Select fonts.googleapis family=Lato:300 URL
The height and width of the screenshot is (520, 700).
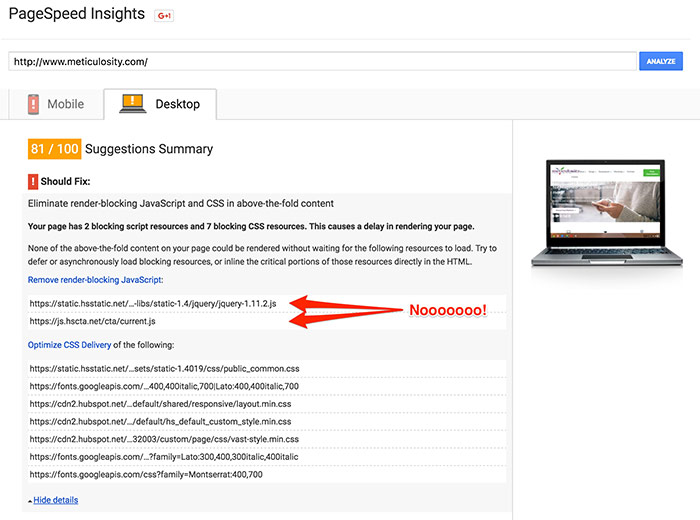[x=164, y=457]
